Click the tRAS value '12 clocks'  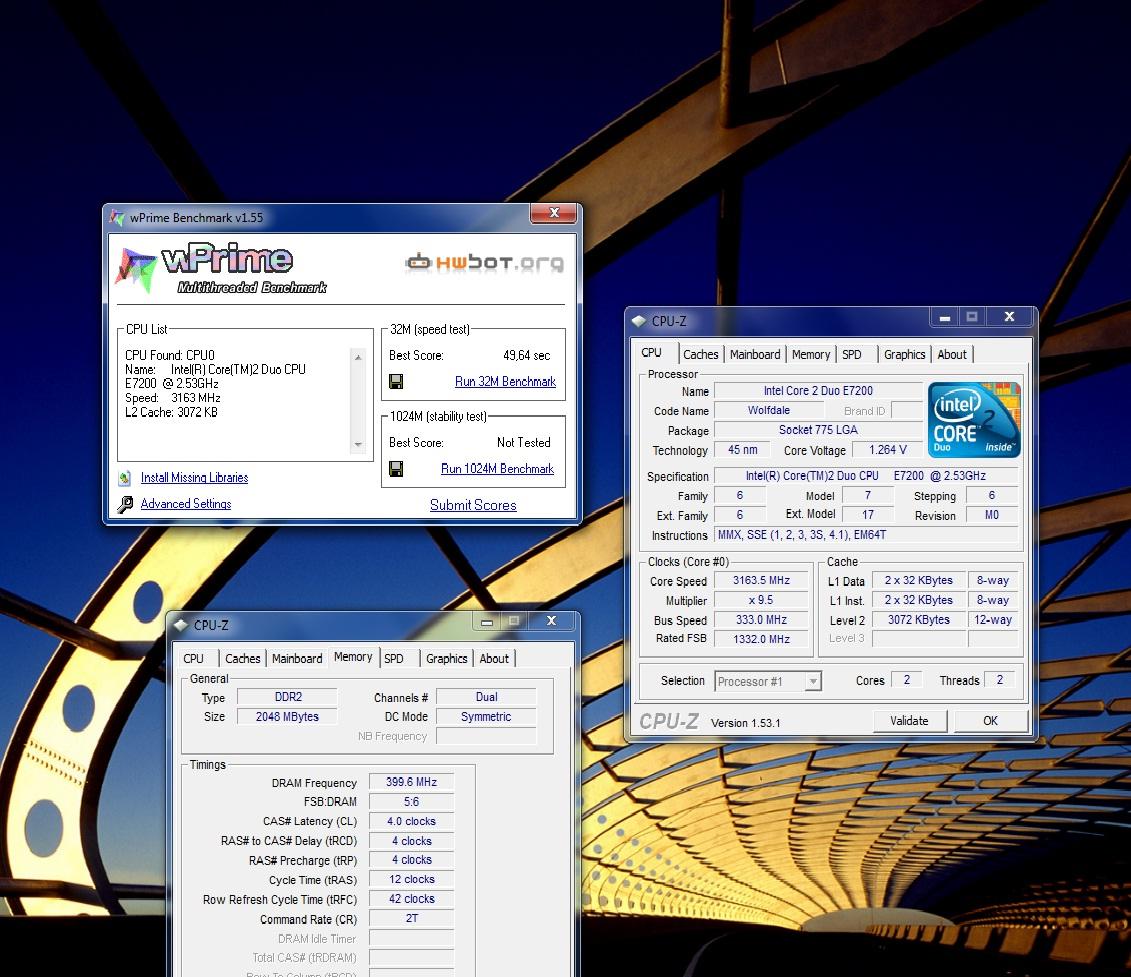(411, 880)
